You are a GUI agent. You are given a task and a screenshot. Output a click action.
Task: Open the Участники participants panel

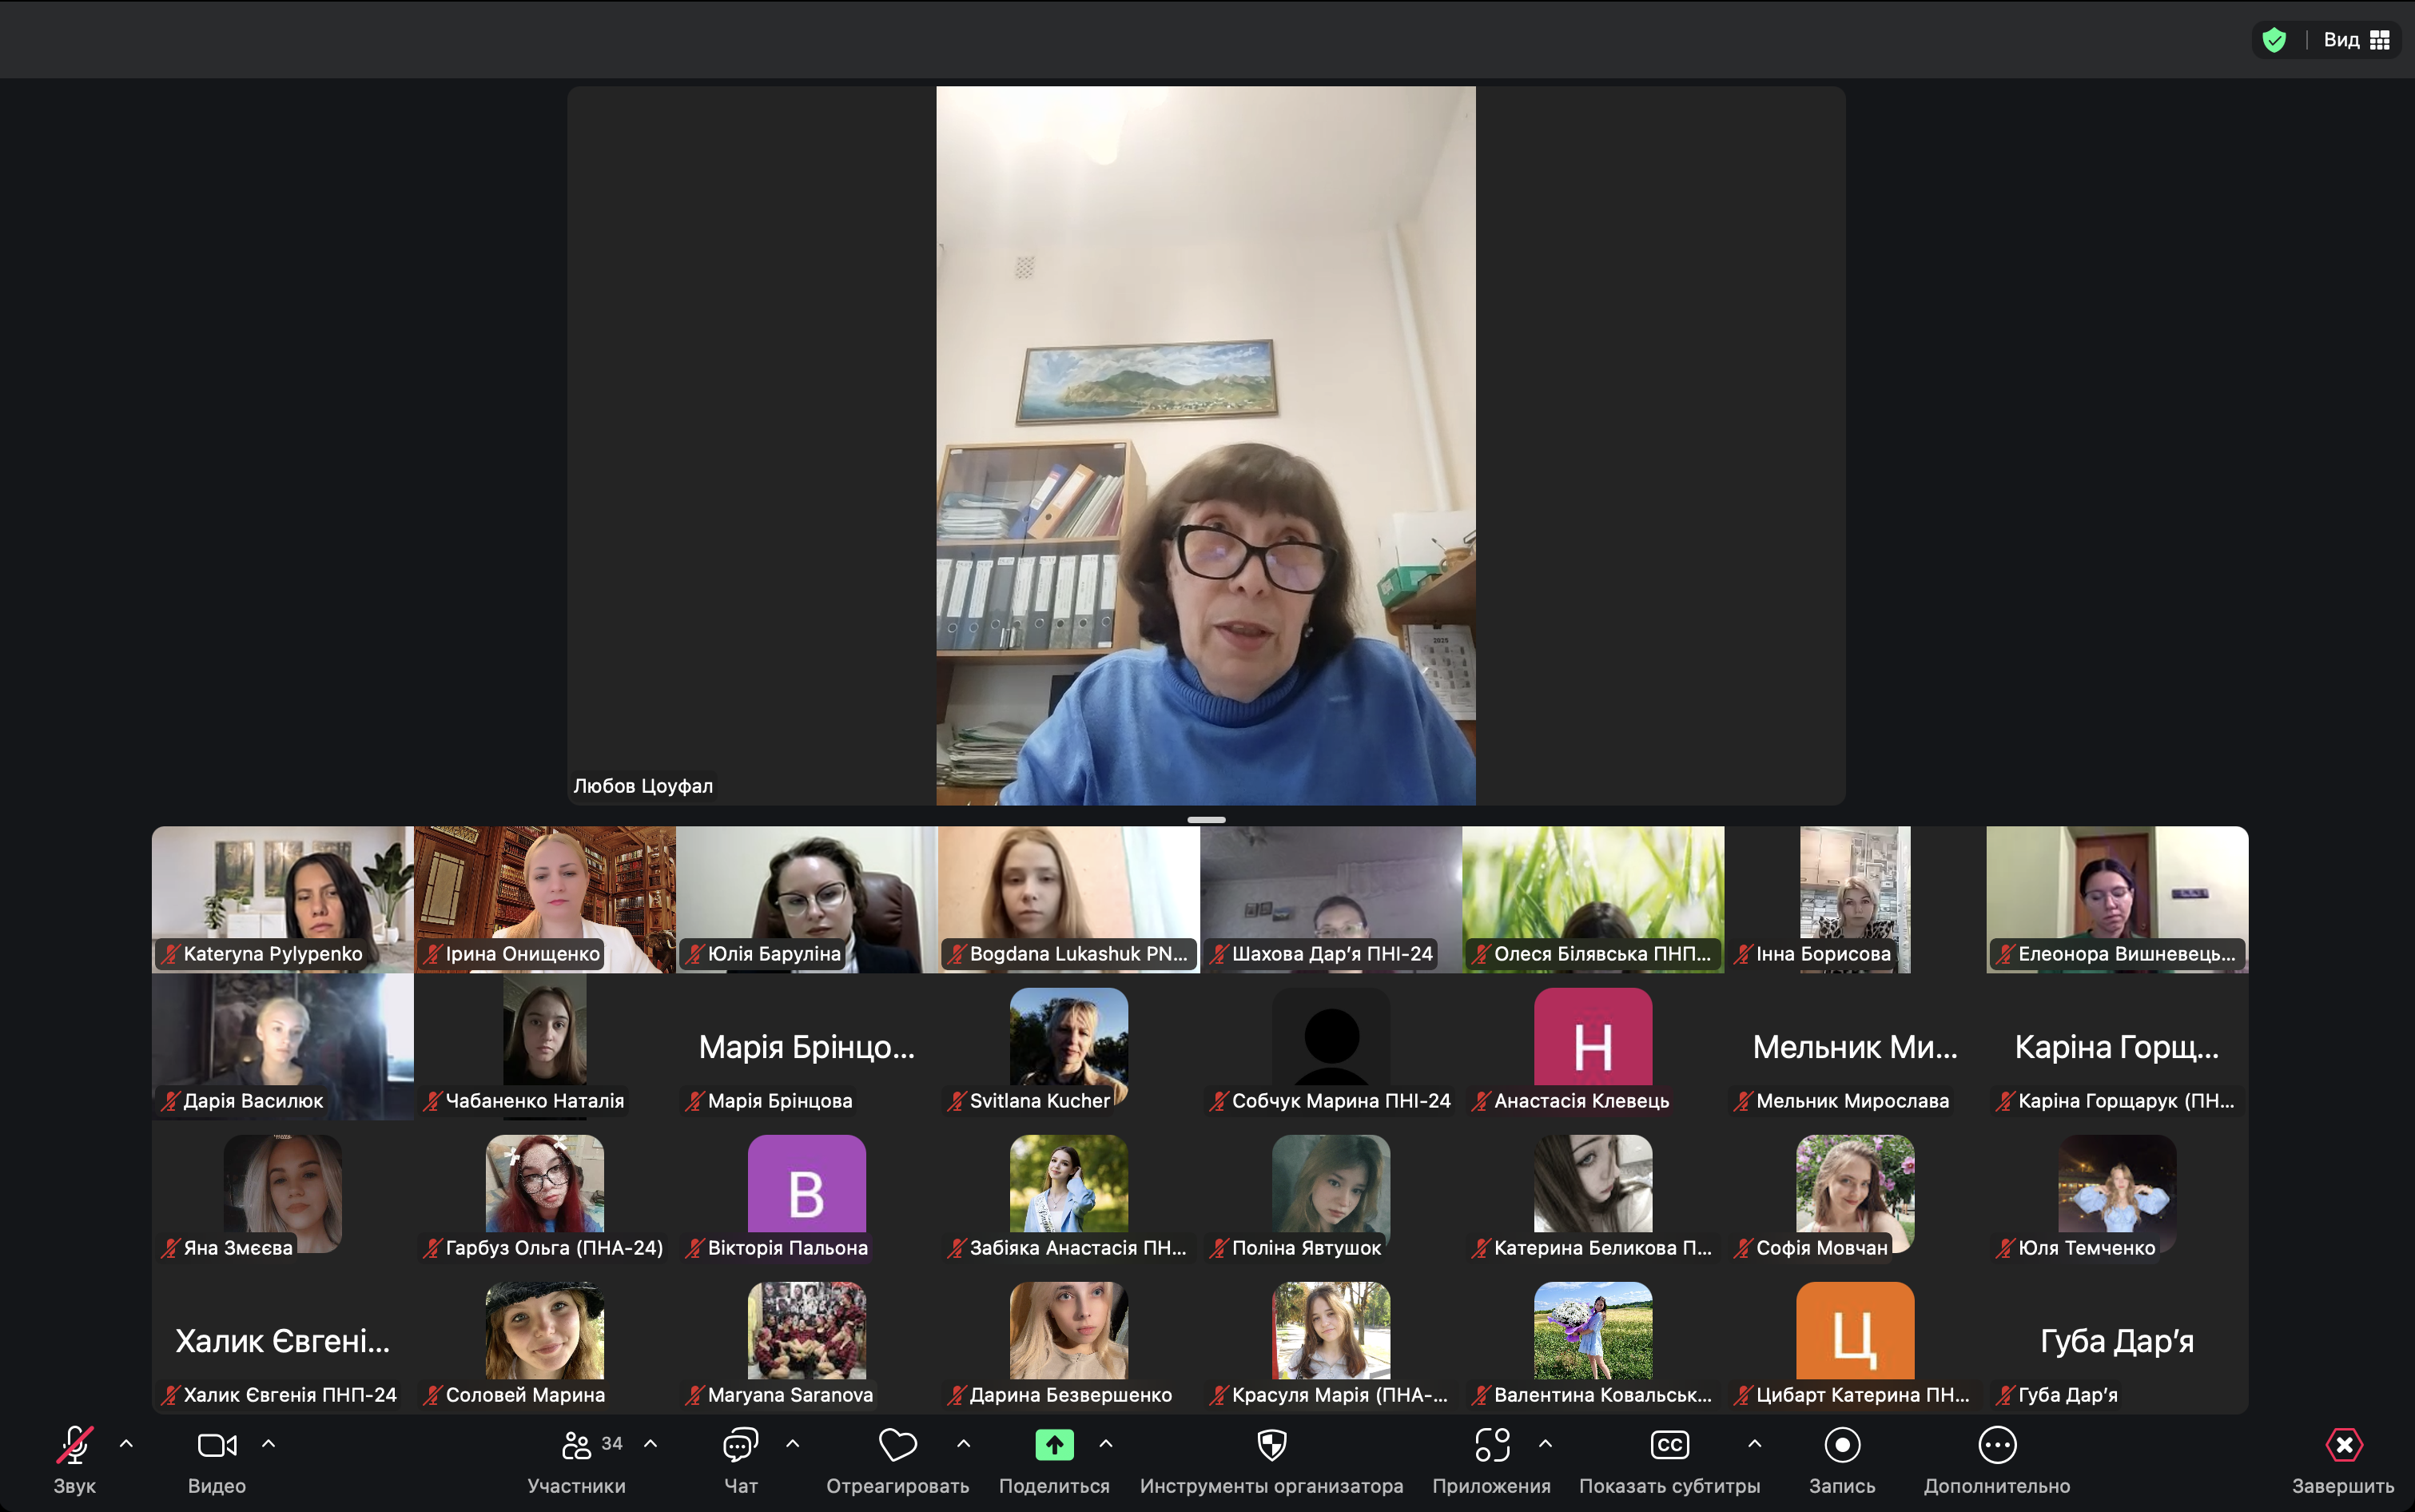point(577,1445)
